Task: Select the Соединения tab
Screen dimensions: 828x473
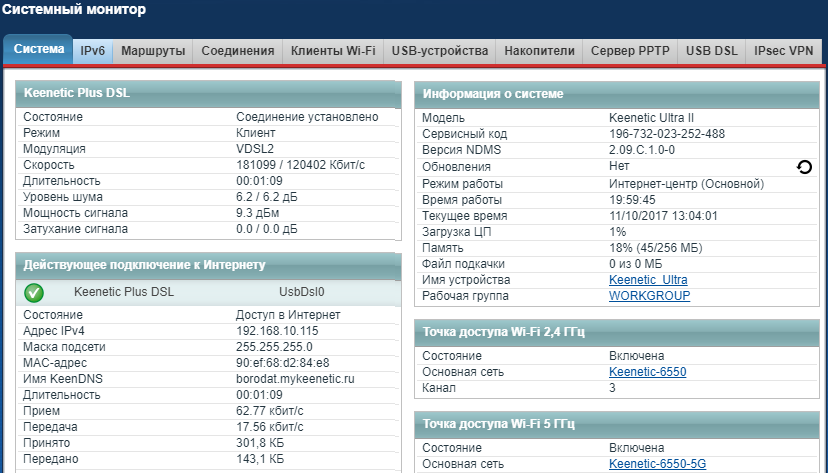Action: (237, 50)
